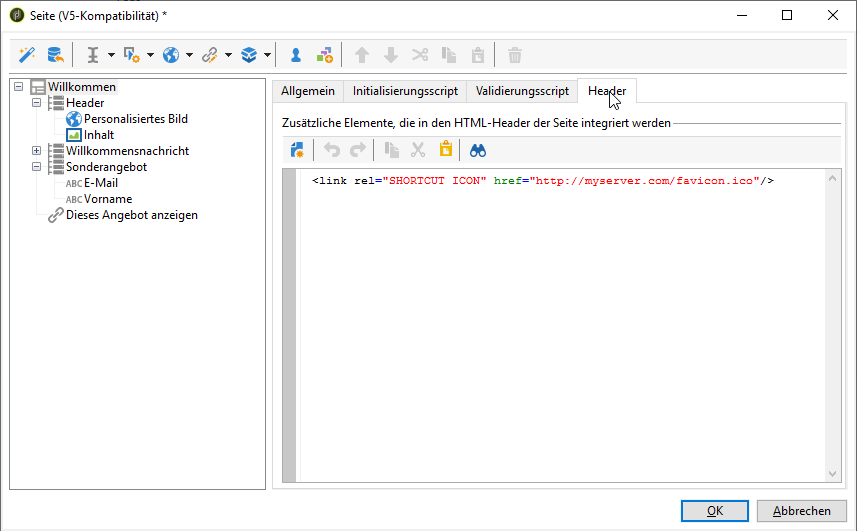Screen dimensions: 858x531
Task: Click the editor toolbar cut scissors icon
Action: pyautogui.click(x=418, y=150)
